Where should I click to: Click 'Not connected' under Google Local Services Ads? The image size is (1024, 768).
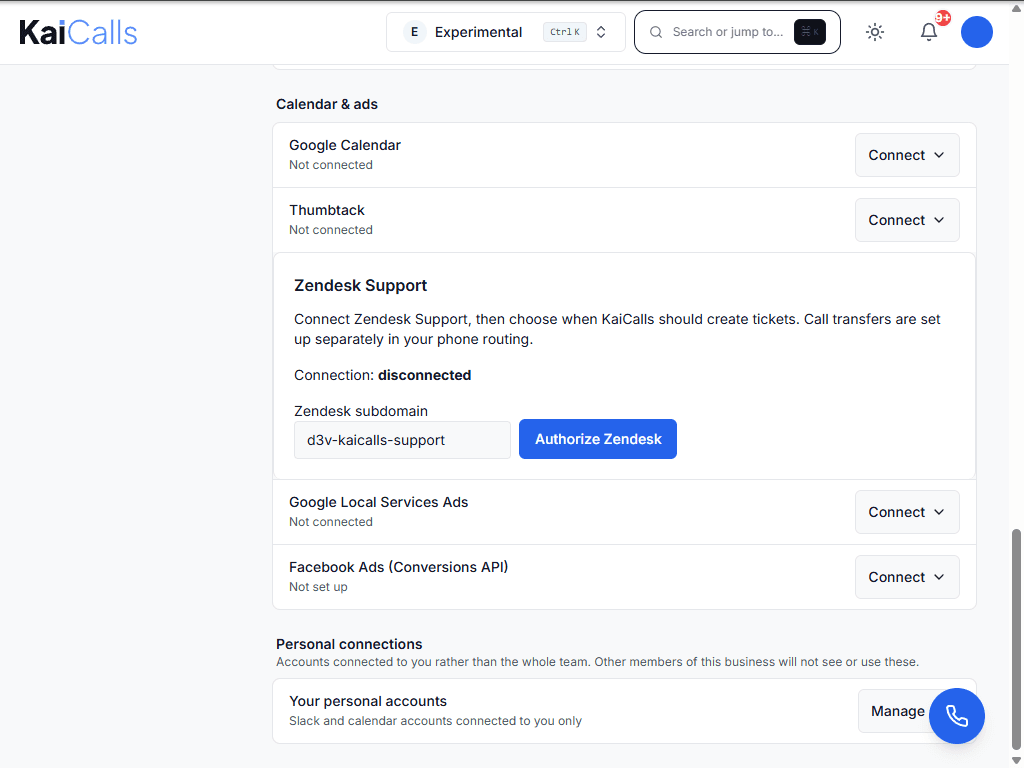point(331,522)
